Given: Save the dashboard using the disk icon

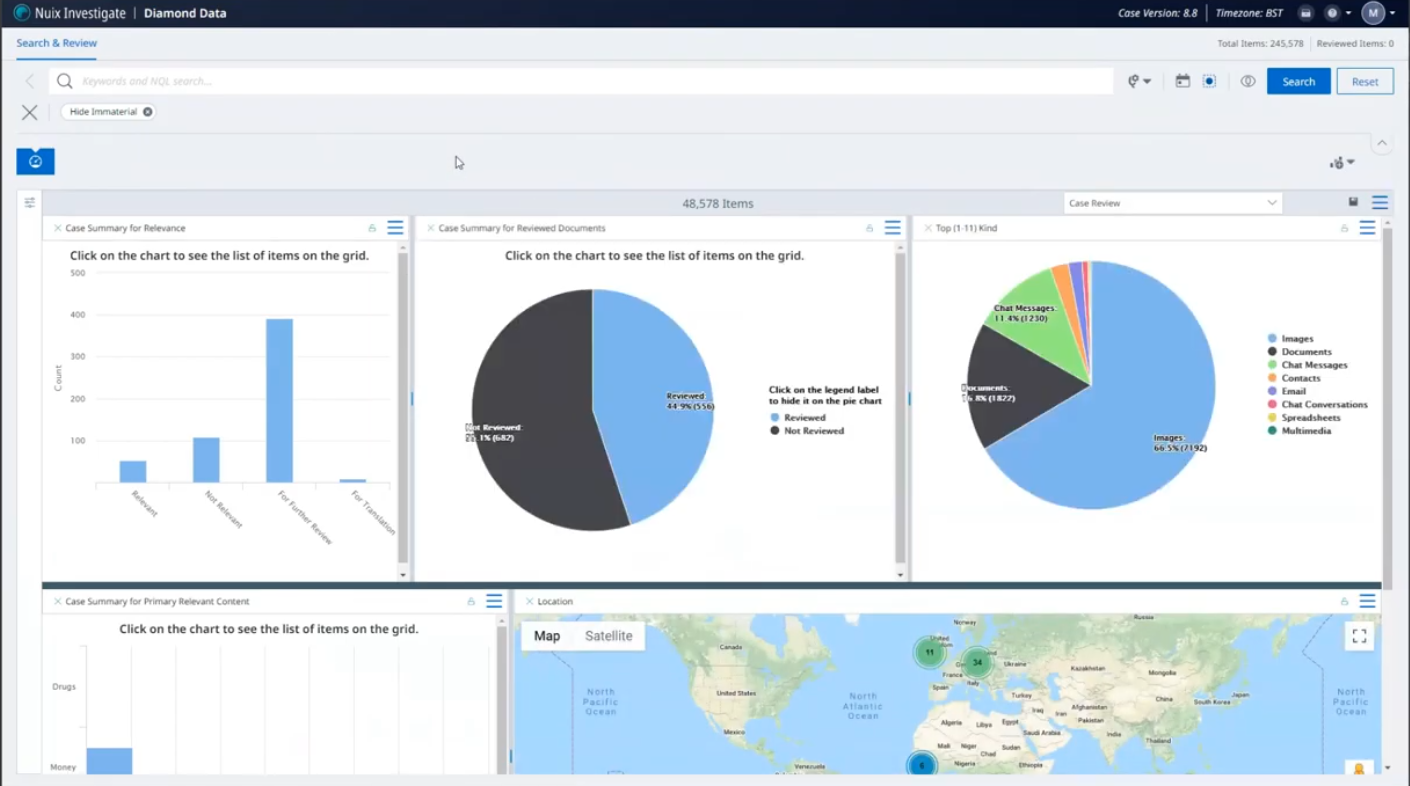Looking at the screenshot, I should pos(1353,202).
